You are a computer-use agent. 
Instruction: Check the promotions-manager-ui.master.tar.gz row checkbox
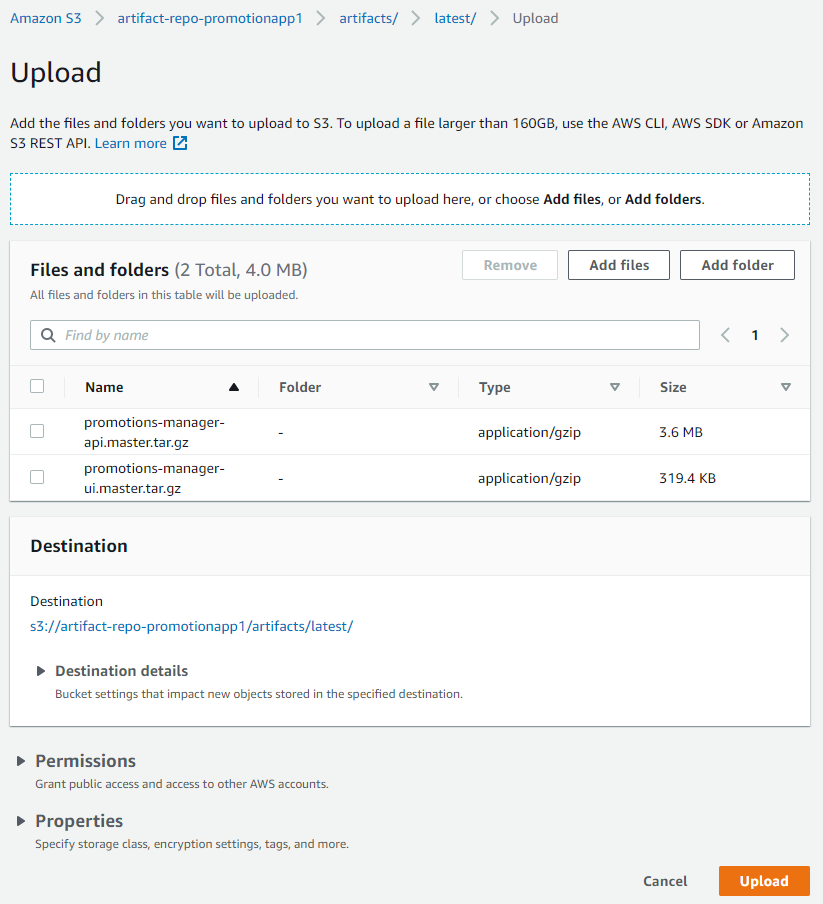pyautogui.click(x=37, y=477)
